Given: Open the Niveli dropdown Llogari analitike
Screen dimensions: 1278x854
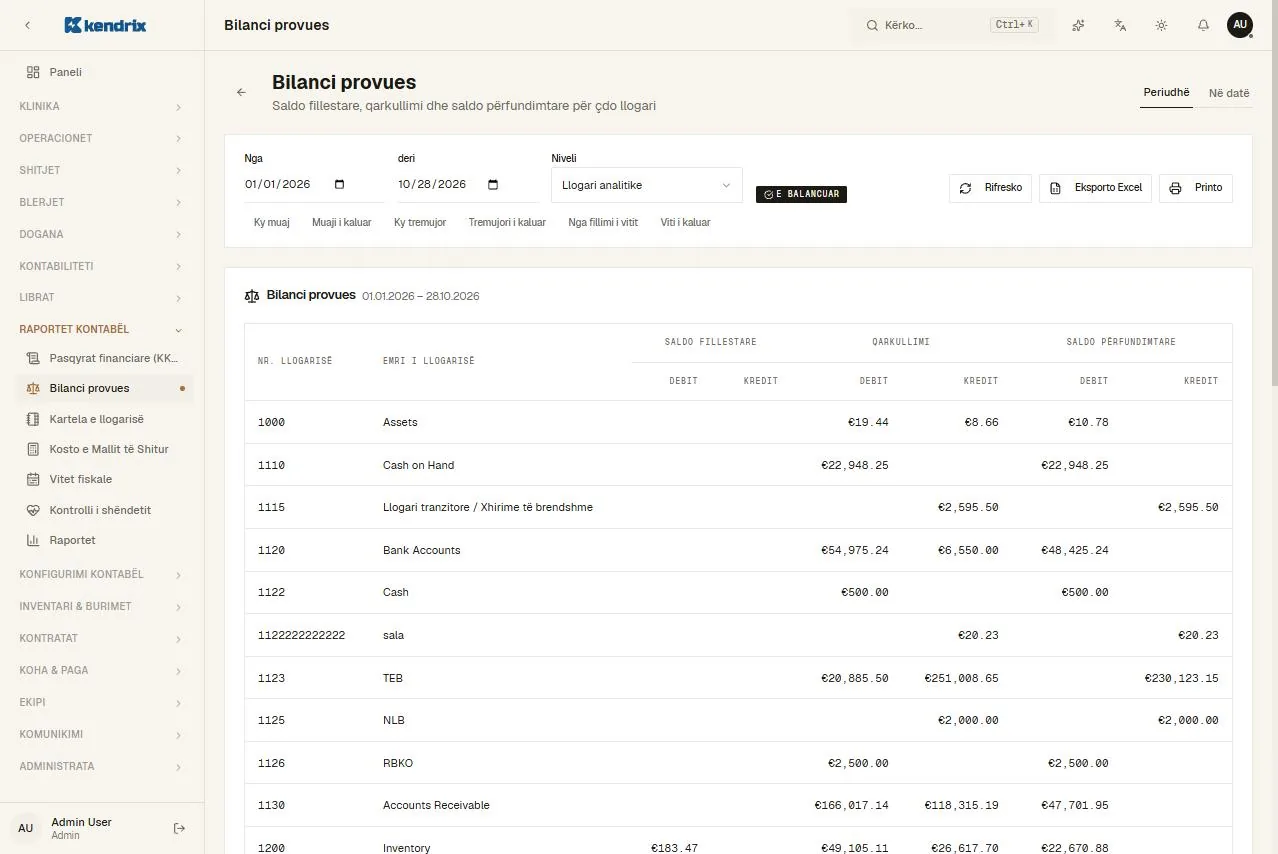Looking at the screenshot, I should pyautogui.click(x=647, y=185).
